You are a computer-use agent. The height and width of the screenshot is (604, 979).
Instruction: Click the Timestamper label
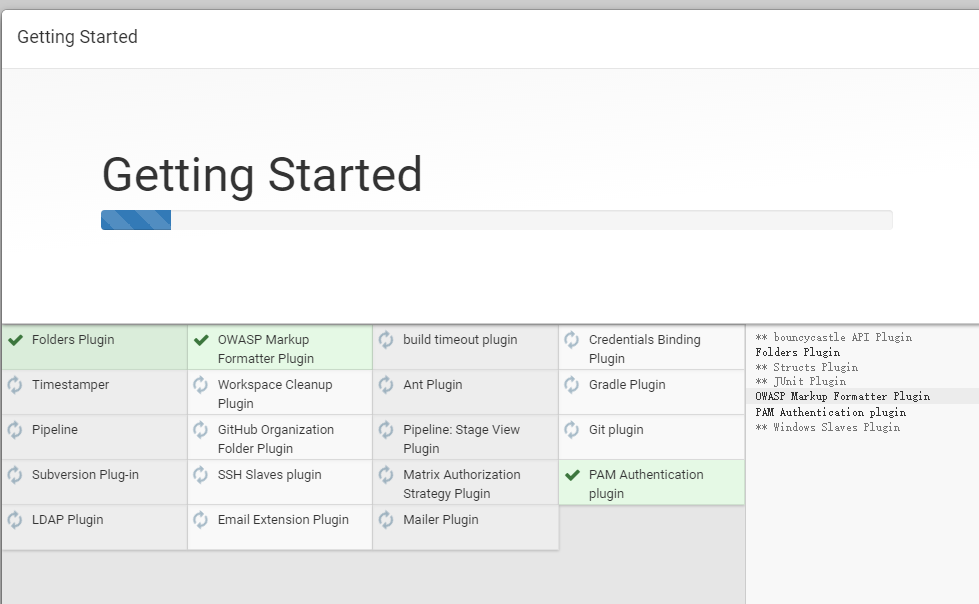[x=71, y=385]
